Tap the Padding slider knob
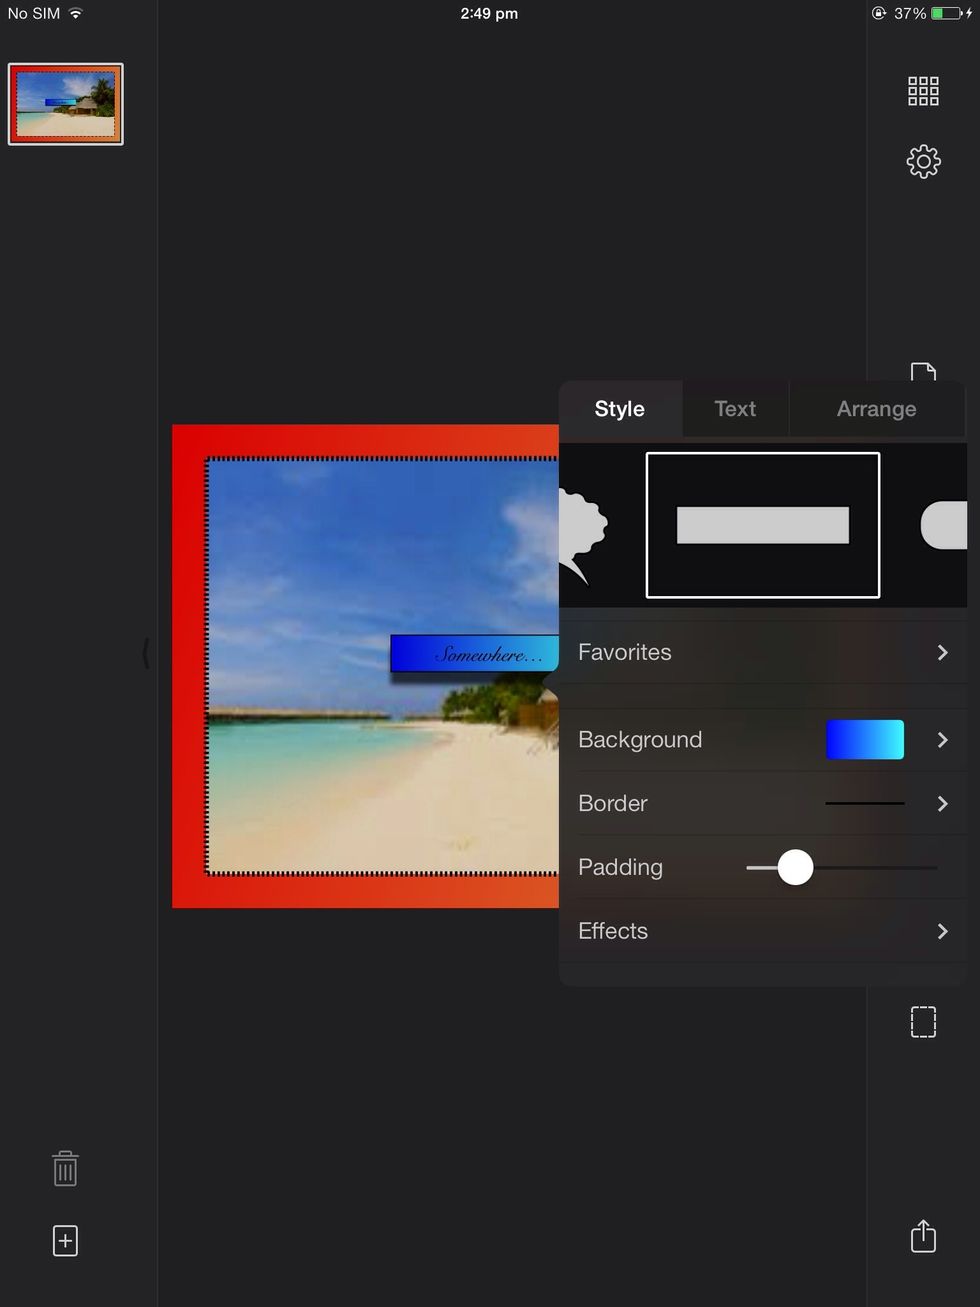Screen dimensions: 980x1307 click(x=795, y=867)
